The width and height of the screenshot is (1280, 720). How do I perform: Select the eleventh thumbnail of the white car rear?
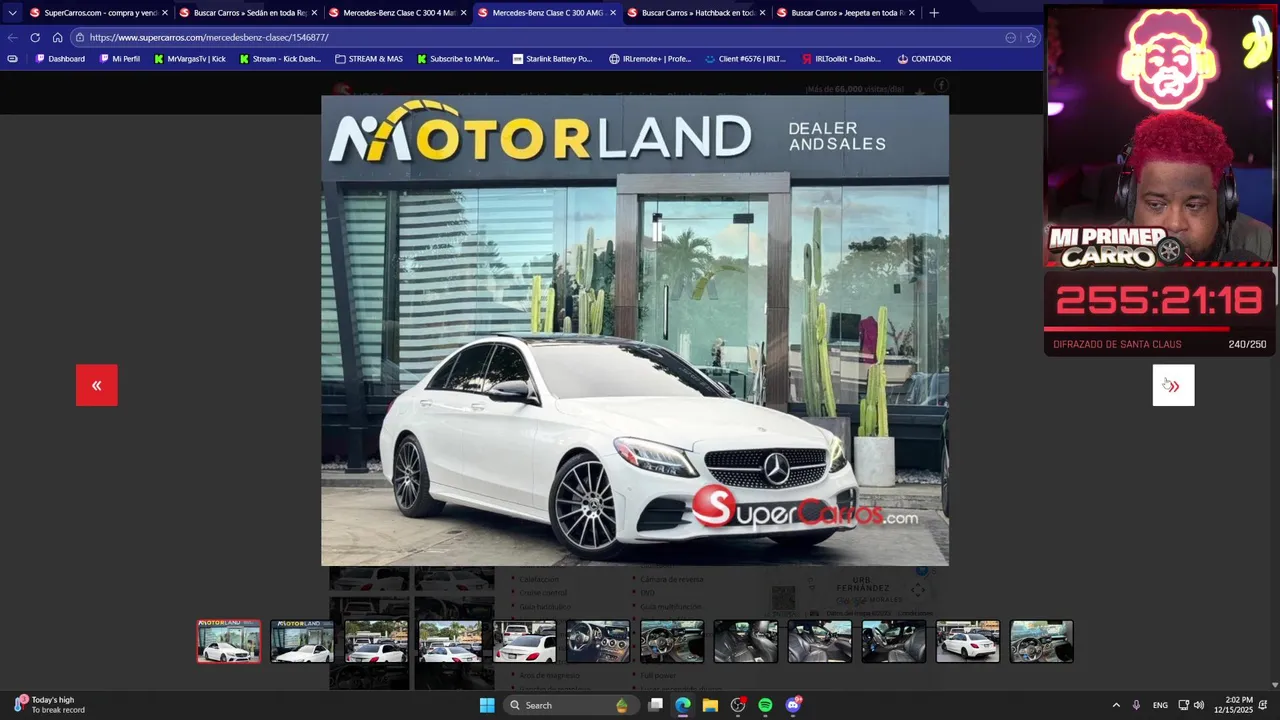click(968, 641)
